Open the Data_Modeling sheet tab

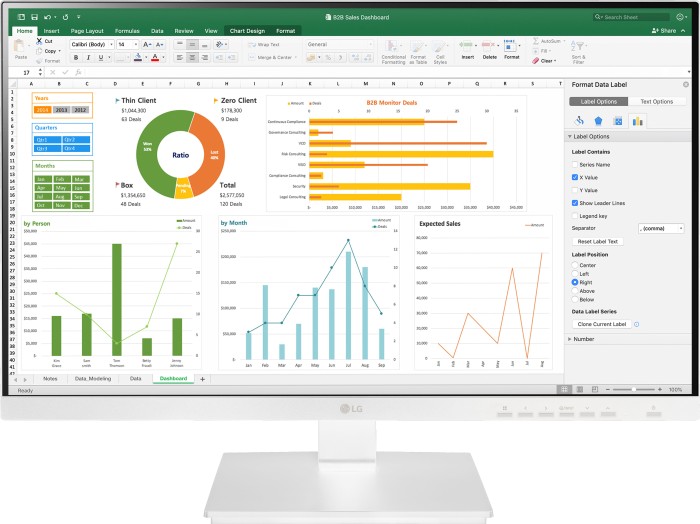tap(93, 379)
